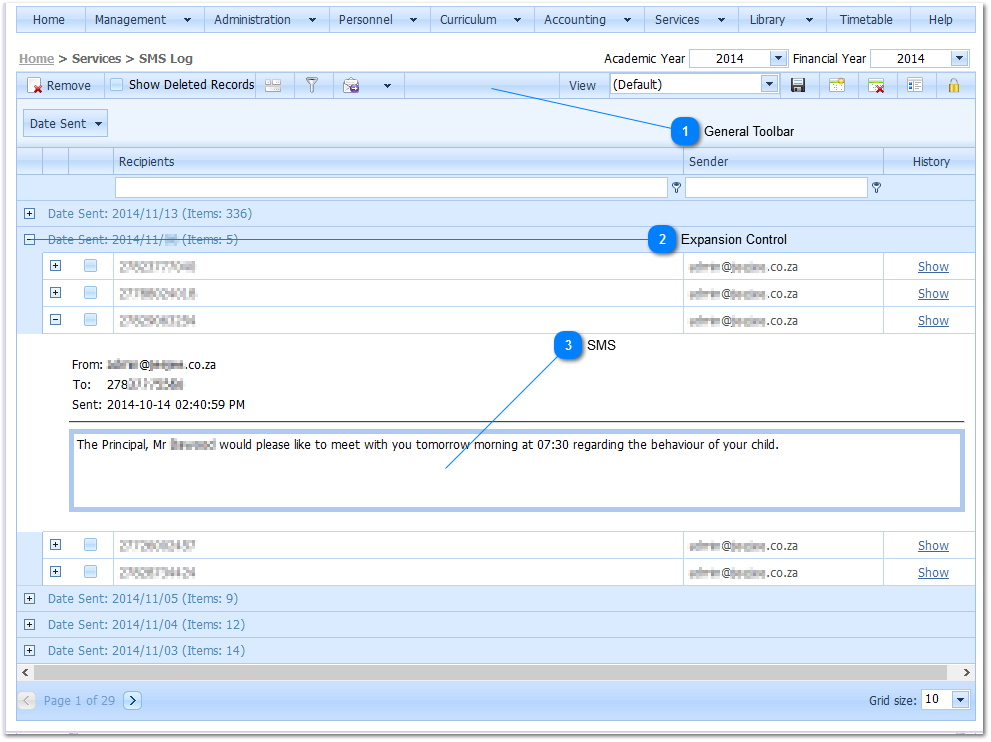The width and height of the screenshot is (991, 742).
Task: Delete the view using the red X grid icon
Action: click(x=876, y=85)
